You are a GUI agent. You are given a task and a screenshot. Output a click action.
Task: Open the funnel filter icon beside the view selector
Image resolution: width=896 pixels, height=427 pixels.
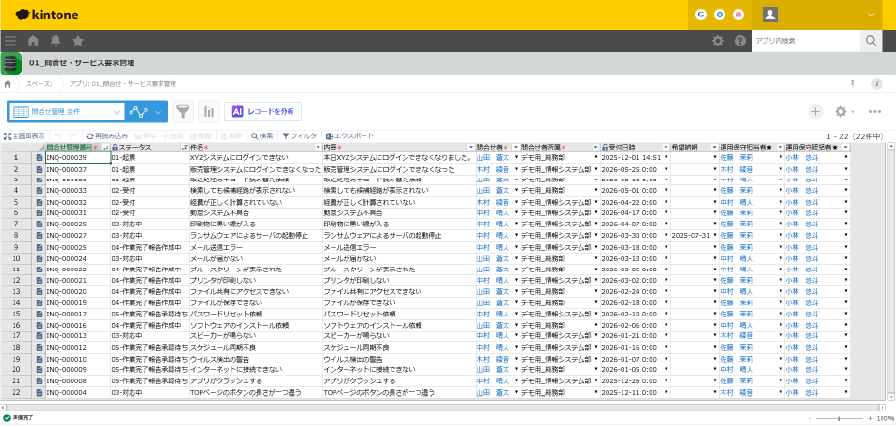pyautogui.click(x=182, y=111)
